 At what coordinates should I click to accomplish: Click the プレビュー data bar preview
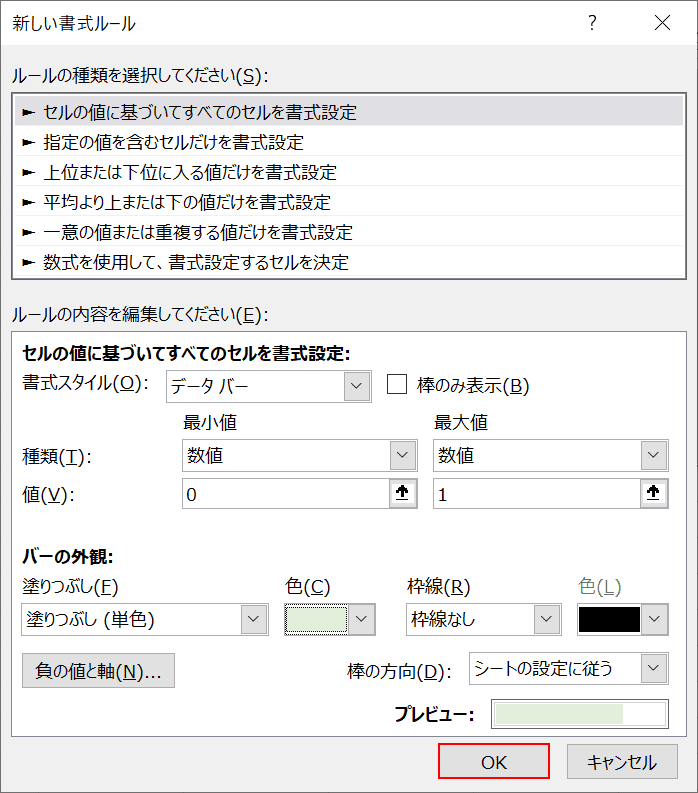pos(580,714)
